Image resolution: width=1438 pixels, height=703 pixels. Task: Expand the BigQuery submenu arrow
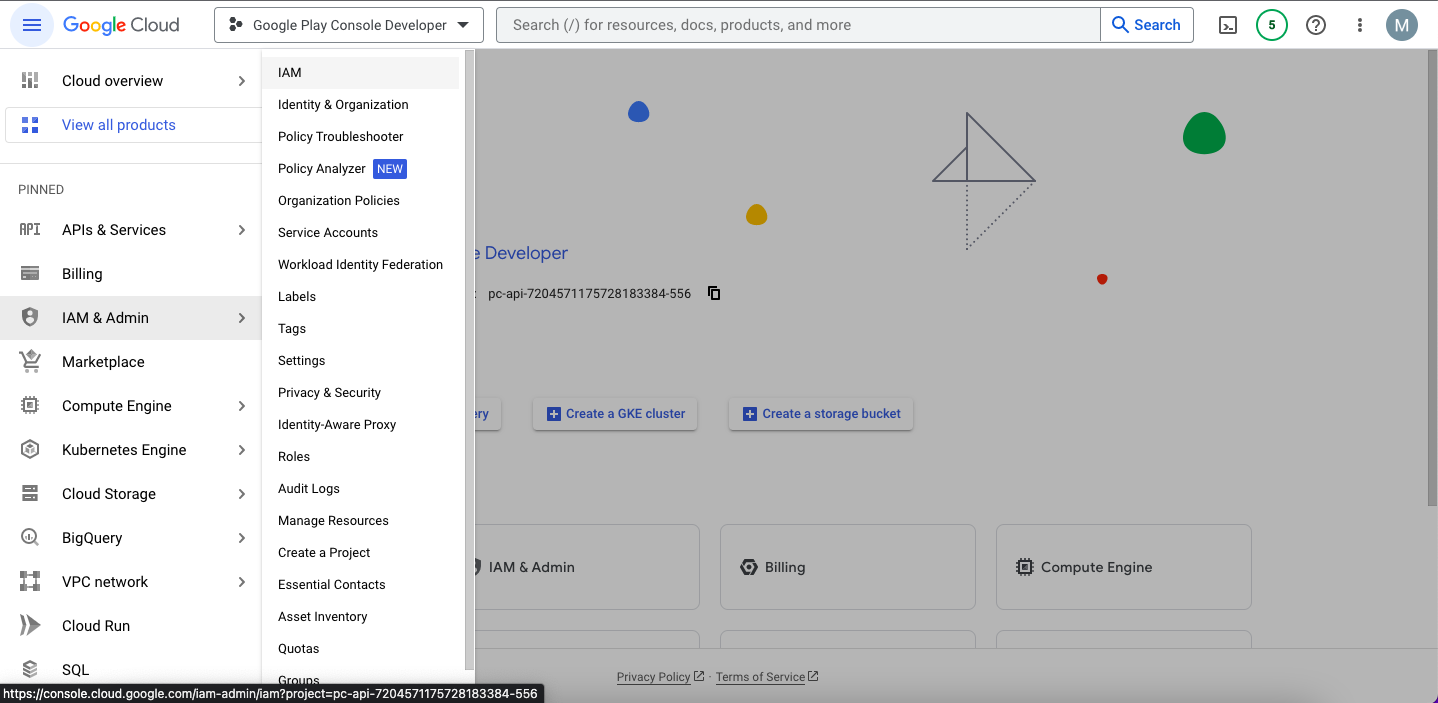[242, 538]
